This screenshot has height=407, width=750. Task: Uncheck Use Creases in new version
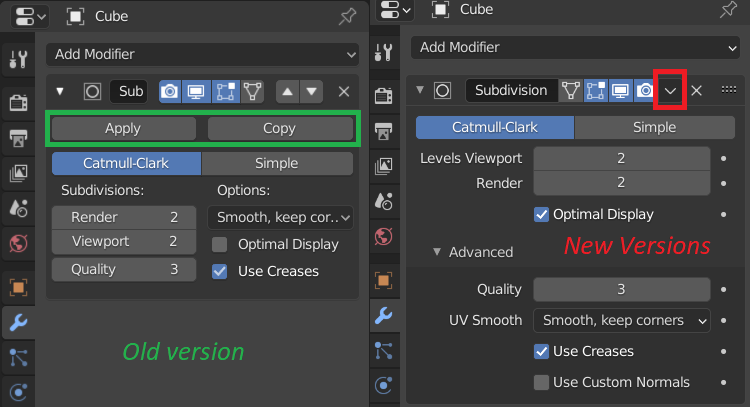(x=541, y=352)
